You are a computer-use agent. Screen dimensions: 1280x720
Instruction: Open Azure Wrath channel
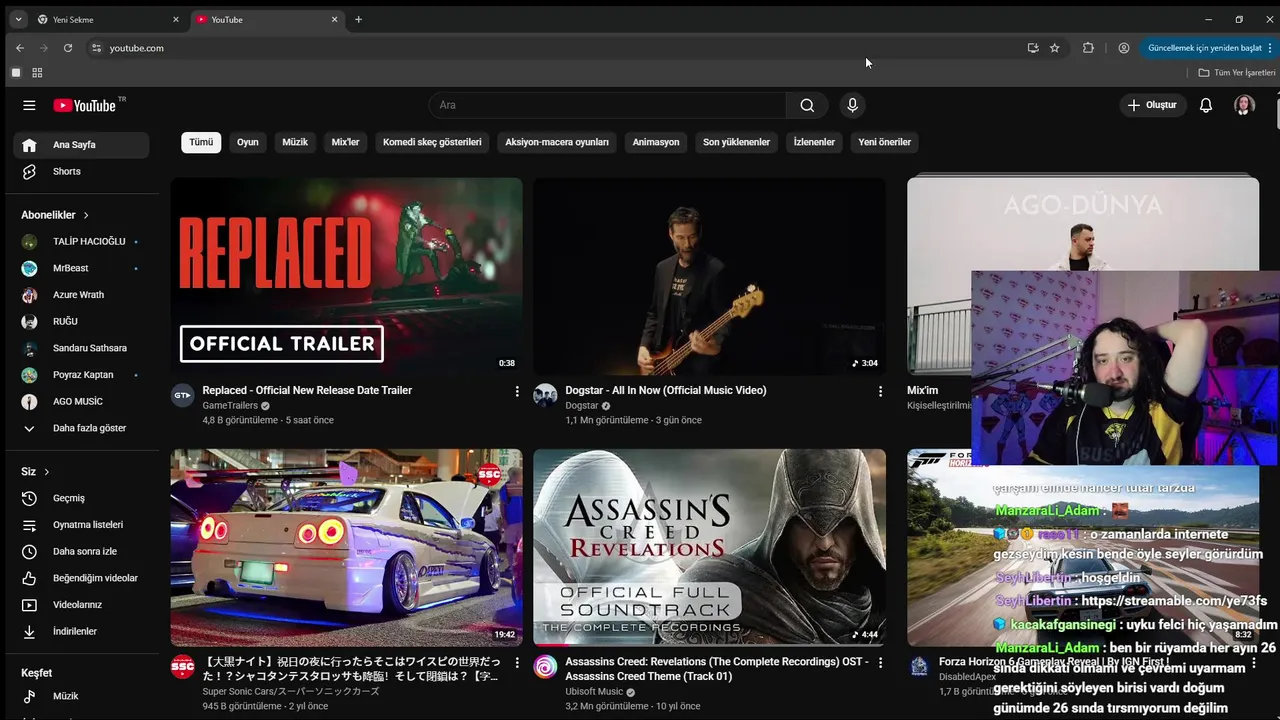pyautogui.click(x=81, y=295)
